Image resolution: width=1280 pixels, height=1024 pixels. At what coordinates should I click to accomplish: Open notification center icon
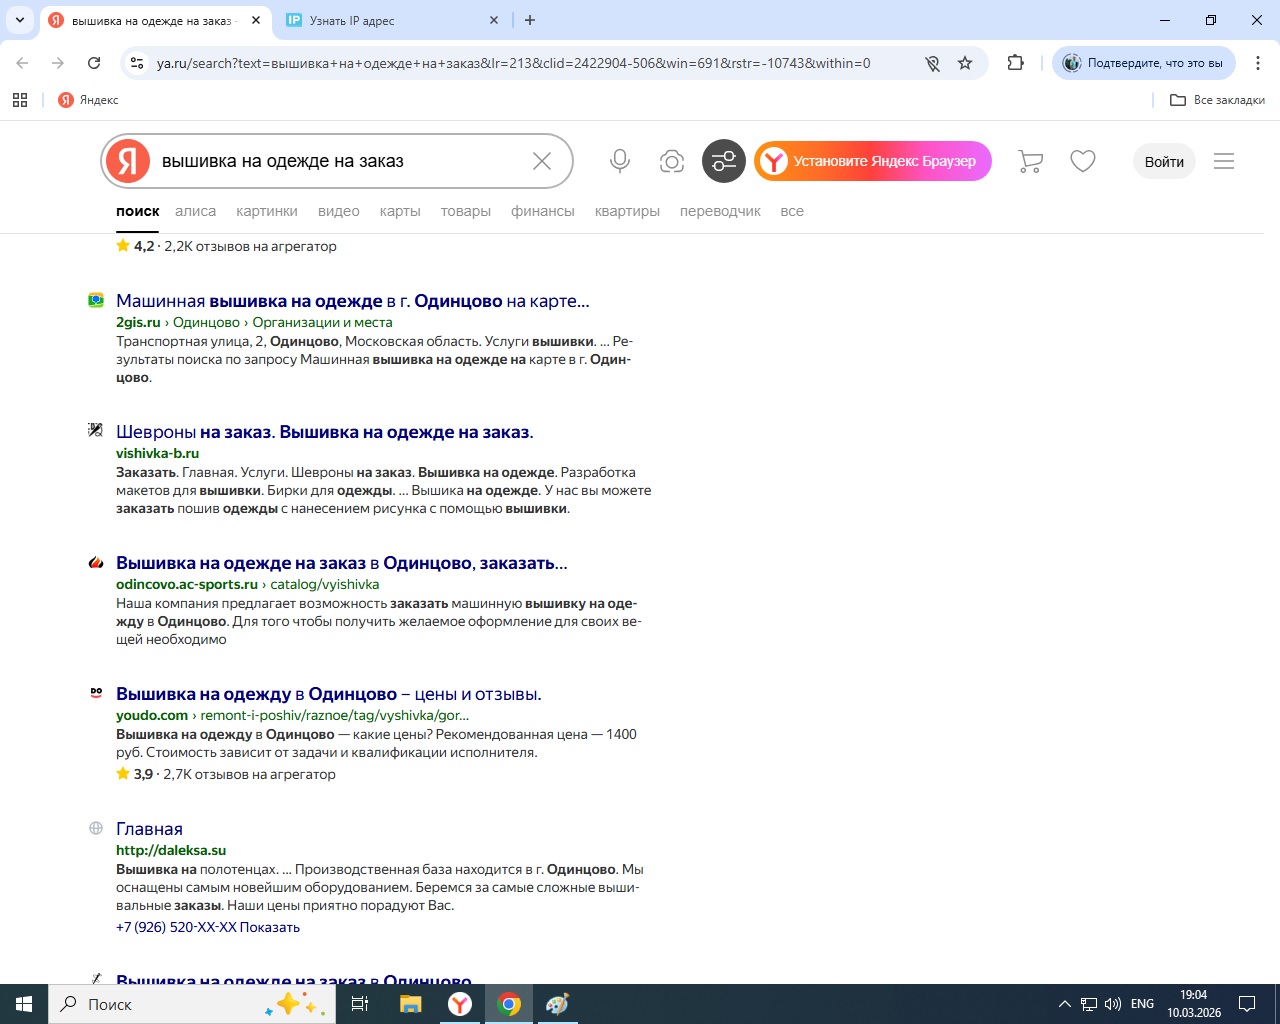pos(1247,1004)
